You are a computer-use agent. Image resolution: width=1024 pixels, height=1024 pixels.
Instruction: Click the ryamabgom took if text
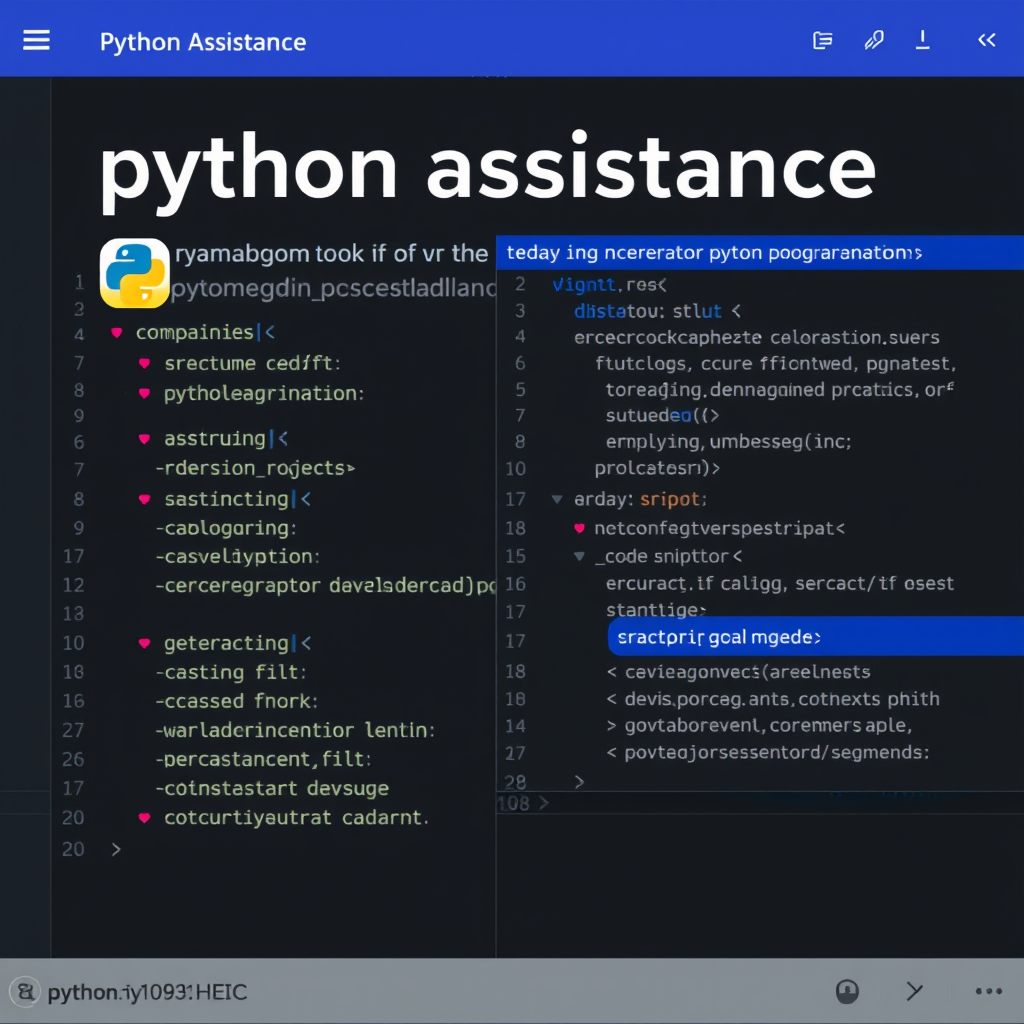[331, 253]
